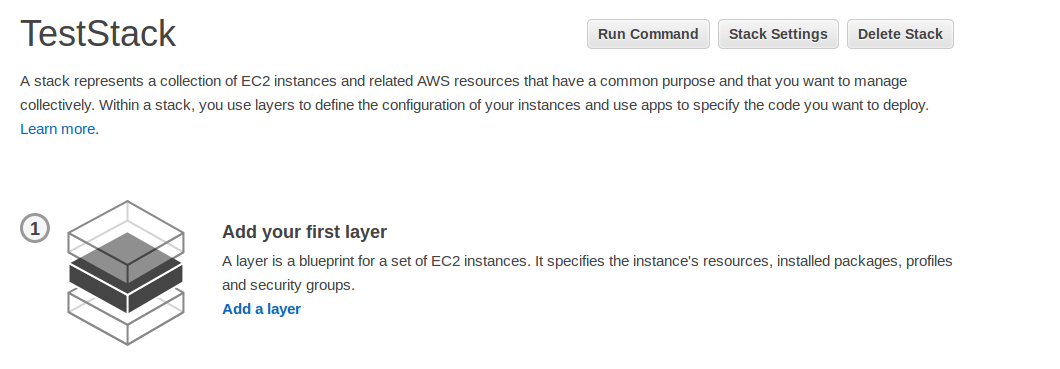Viewport: 1060px width, 369px height.
Task: Click the Add a layer link
Action: tap(262, 309)
